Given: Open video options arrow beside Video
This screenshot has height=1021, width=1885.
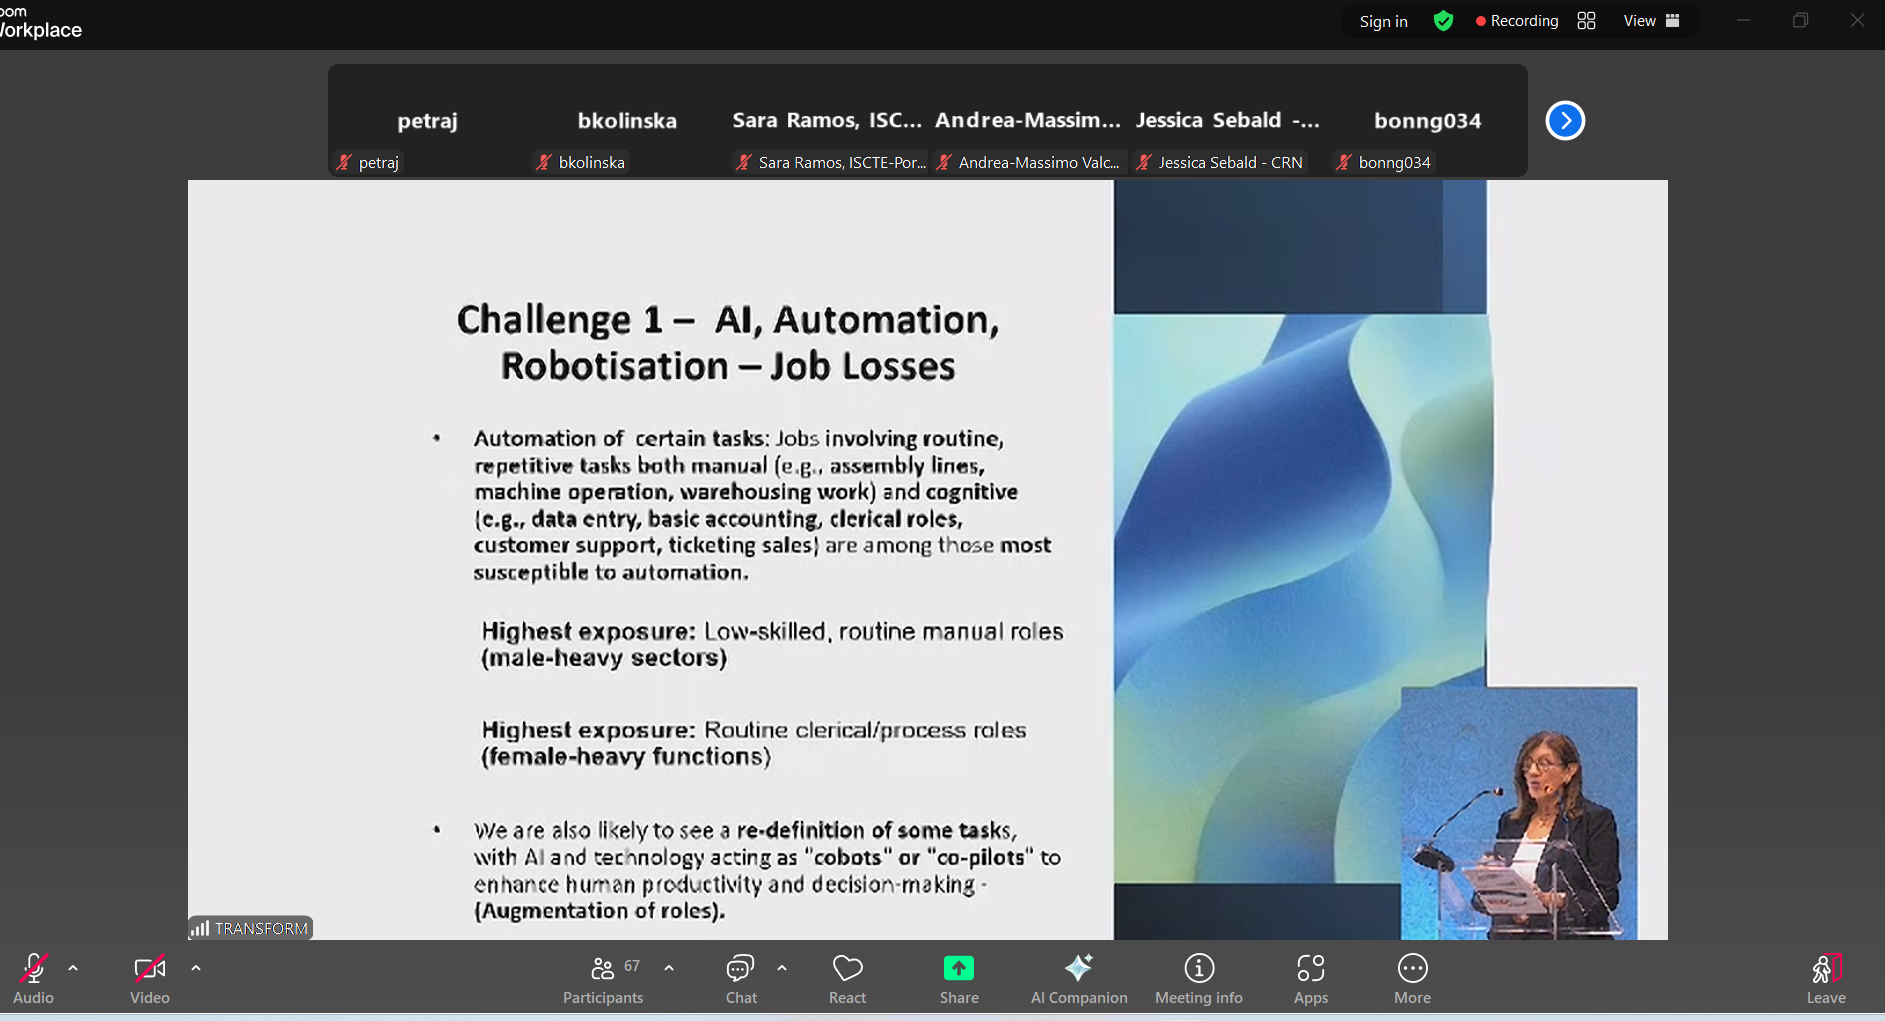Looking at the screenshot, I should coord(196,968).
